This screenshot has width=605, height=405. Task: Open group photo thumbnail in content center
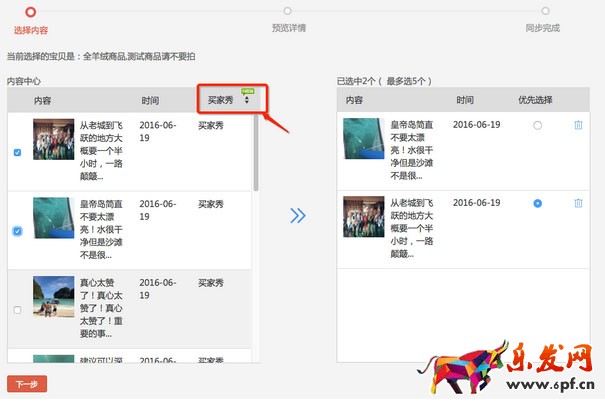(x=54, y=139)
